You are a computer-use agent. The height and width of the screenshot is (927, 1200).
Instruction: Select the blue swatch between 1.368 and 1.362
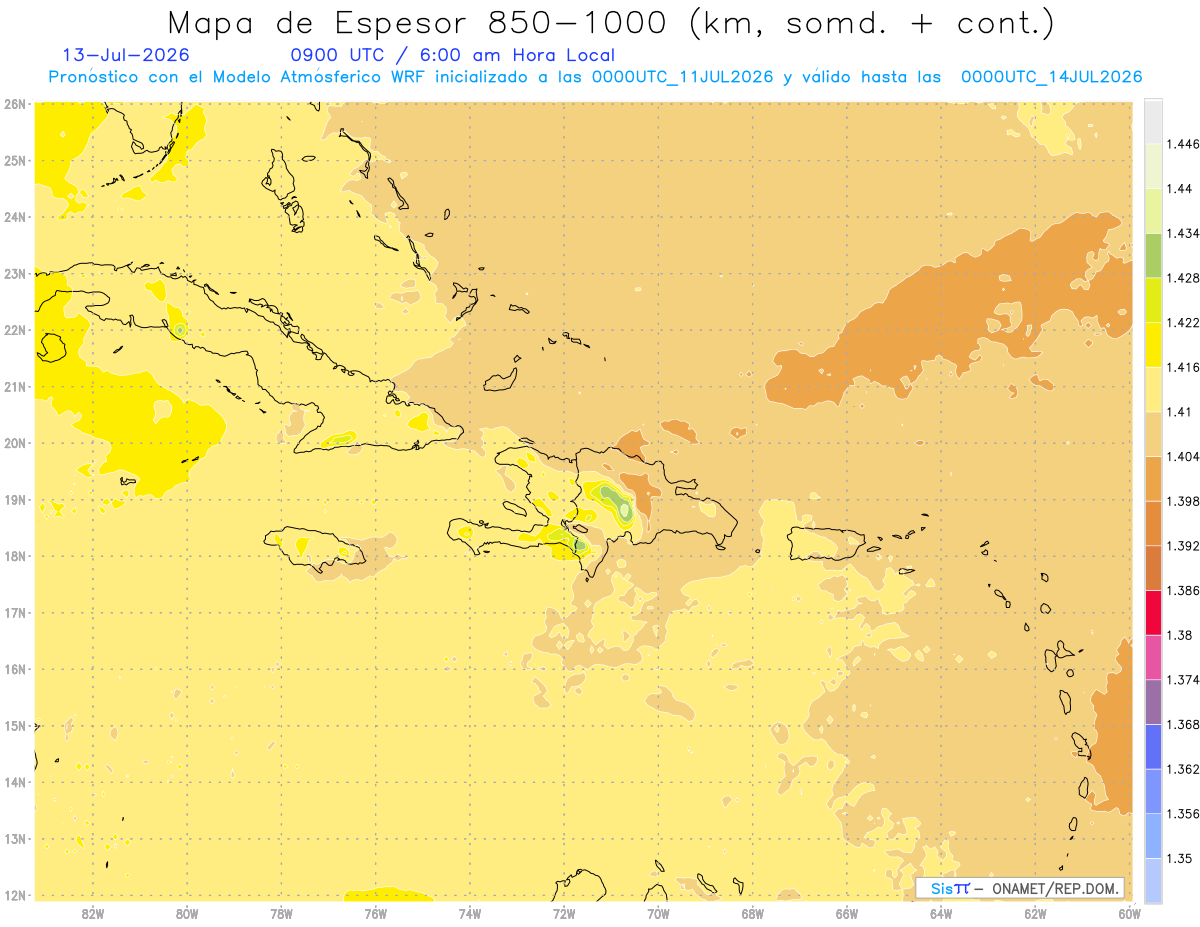point(1153,747)
